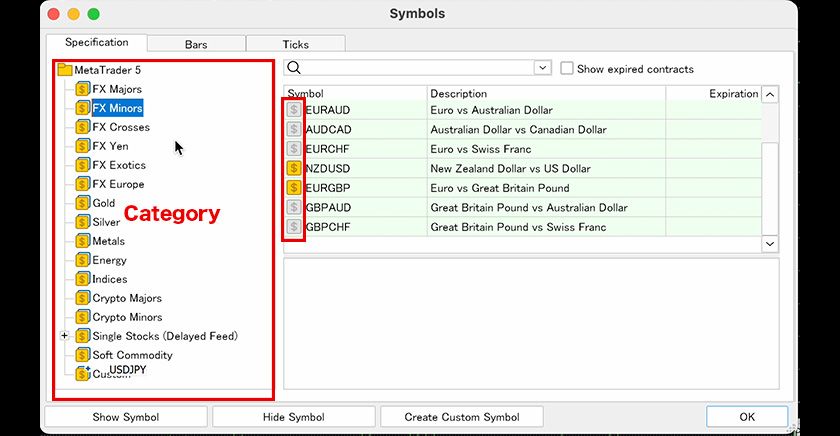Click the Energy category coin icon
The height and width of the screenshot is (436, 840).
point(83,260)
